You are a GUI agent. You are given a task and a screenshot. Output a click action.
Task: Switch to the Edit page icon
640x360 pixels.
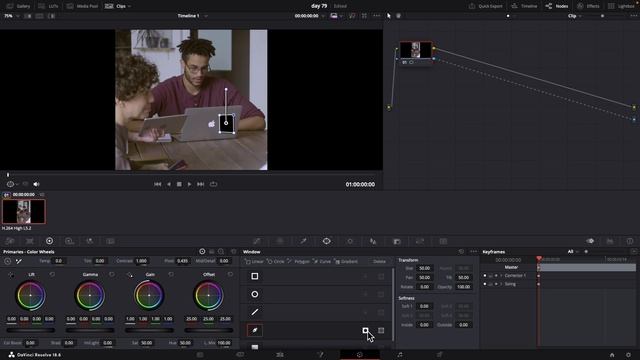pyautogui.click(x=280, y=355)
